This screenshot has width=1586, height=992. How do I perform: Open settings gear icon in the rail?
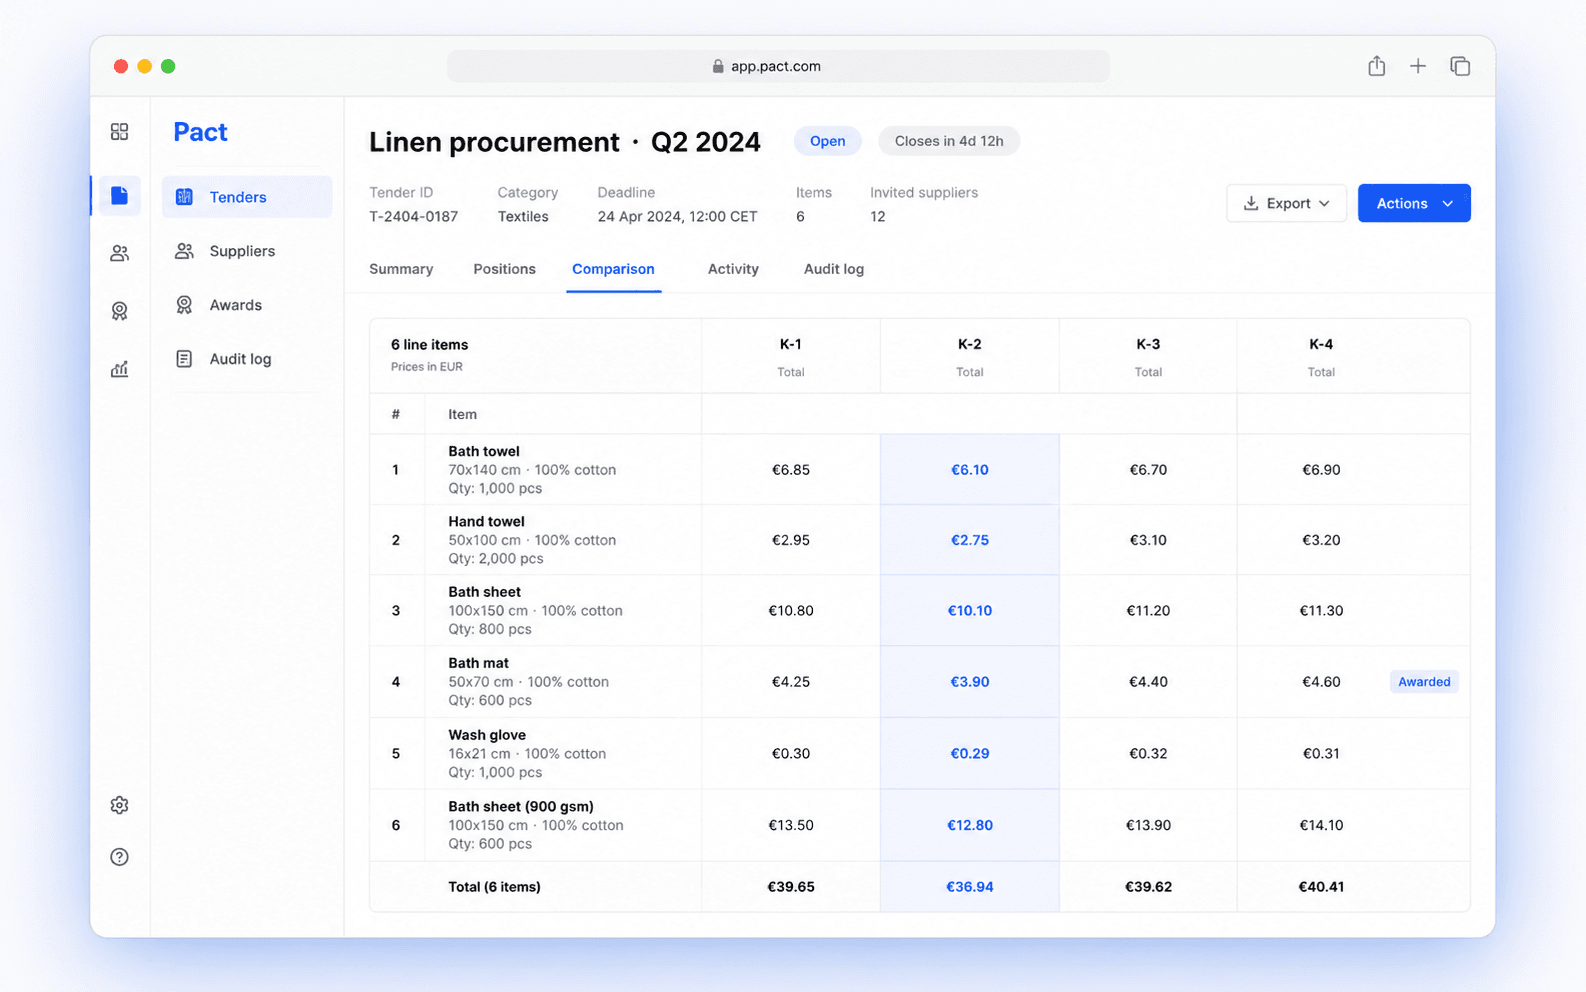click(x=119, y=805)
